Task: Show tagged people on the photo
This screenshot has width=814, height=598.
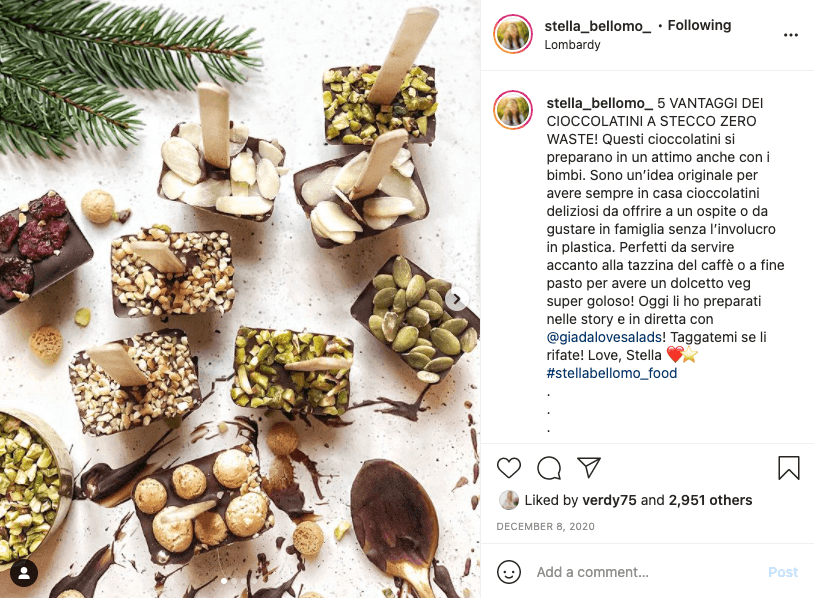Action: [23, 573]
